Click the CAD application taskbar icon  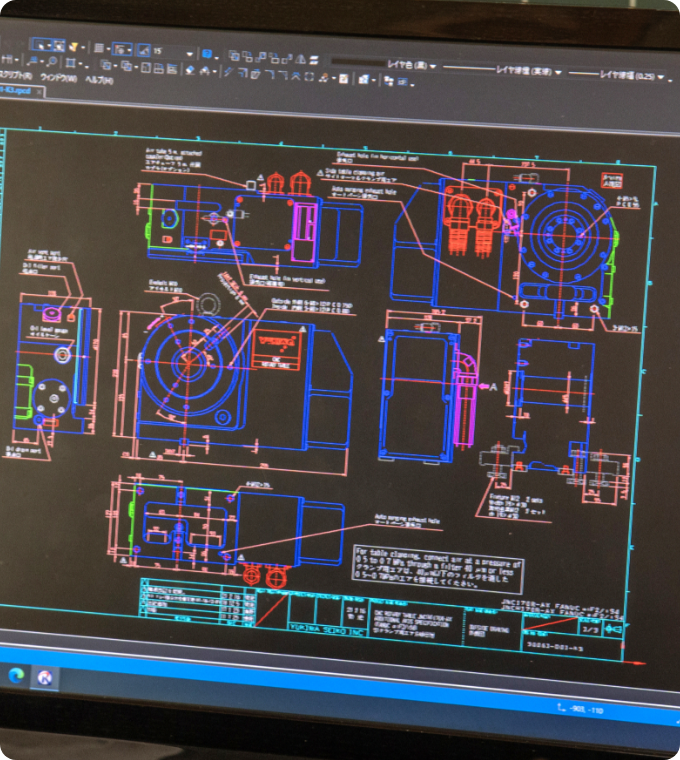coord(45,677)
